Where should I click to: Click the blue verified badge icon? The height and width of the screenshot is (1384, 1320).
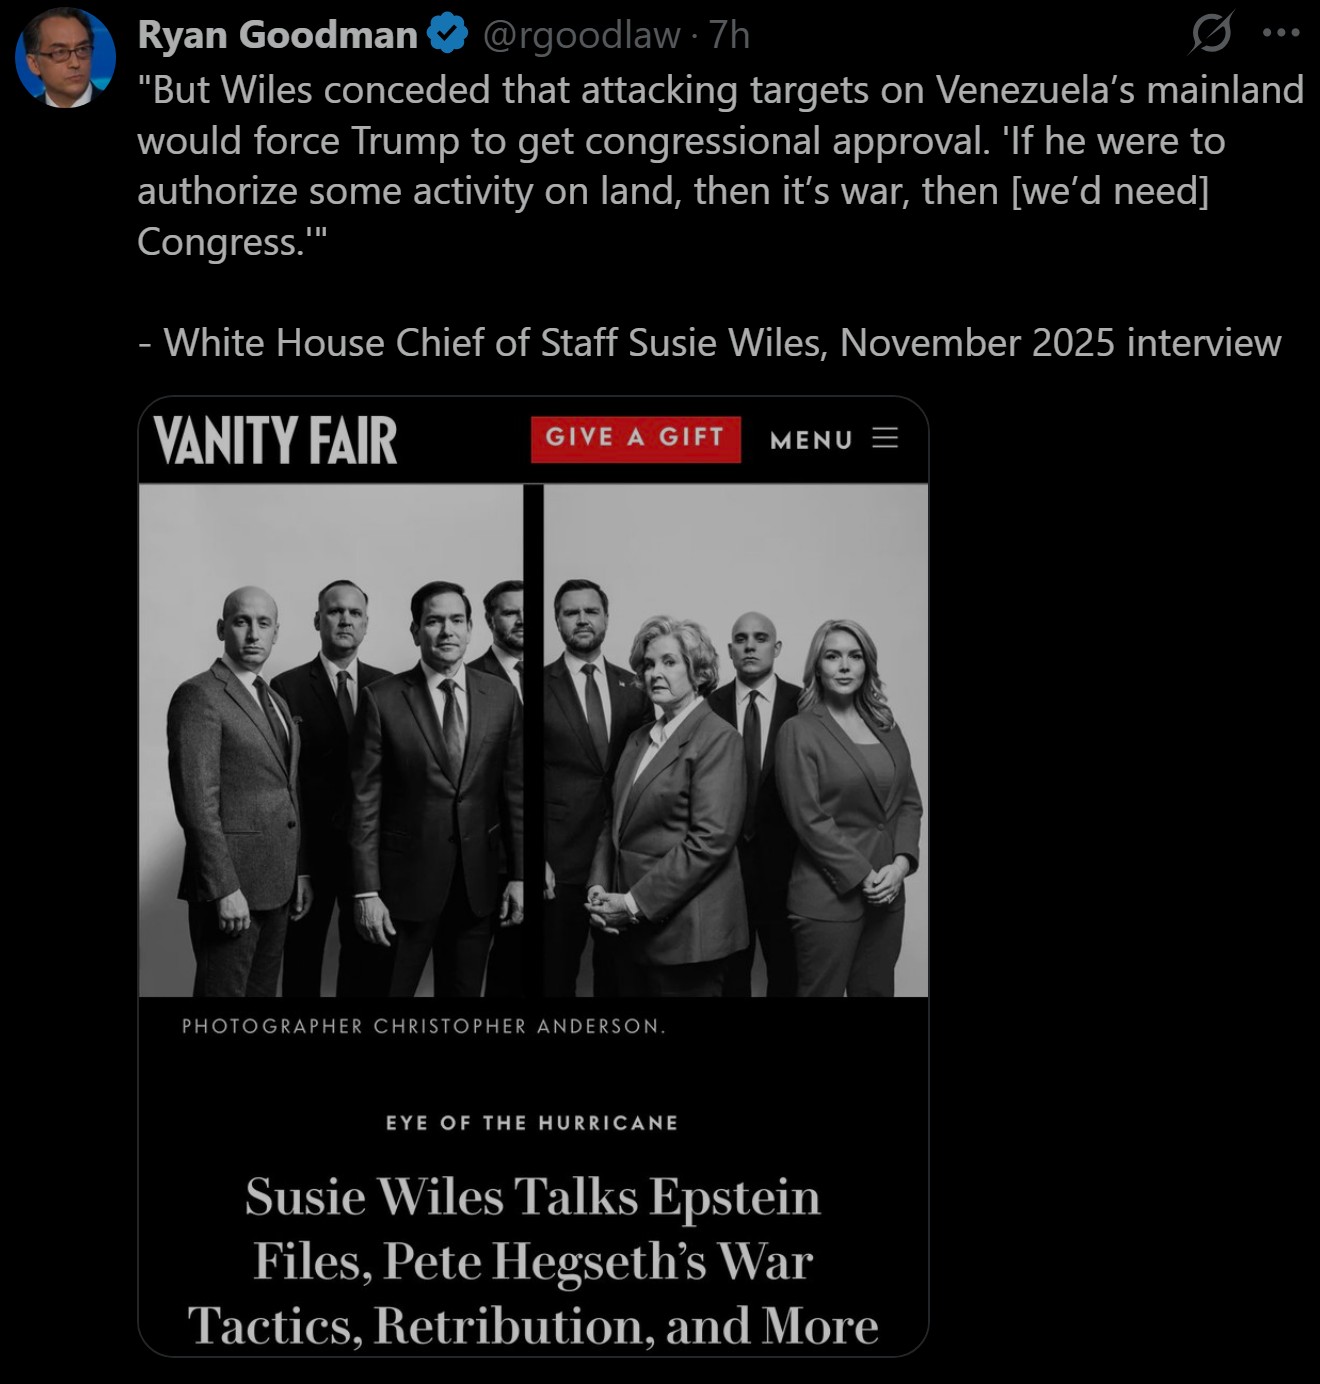(447, 34)
